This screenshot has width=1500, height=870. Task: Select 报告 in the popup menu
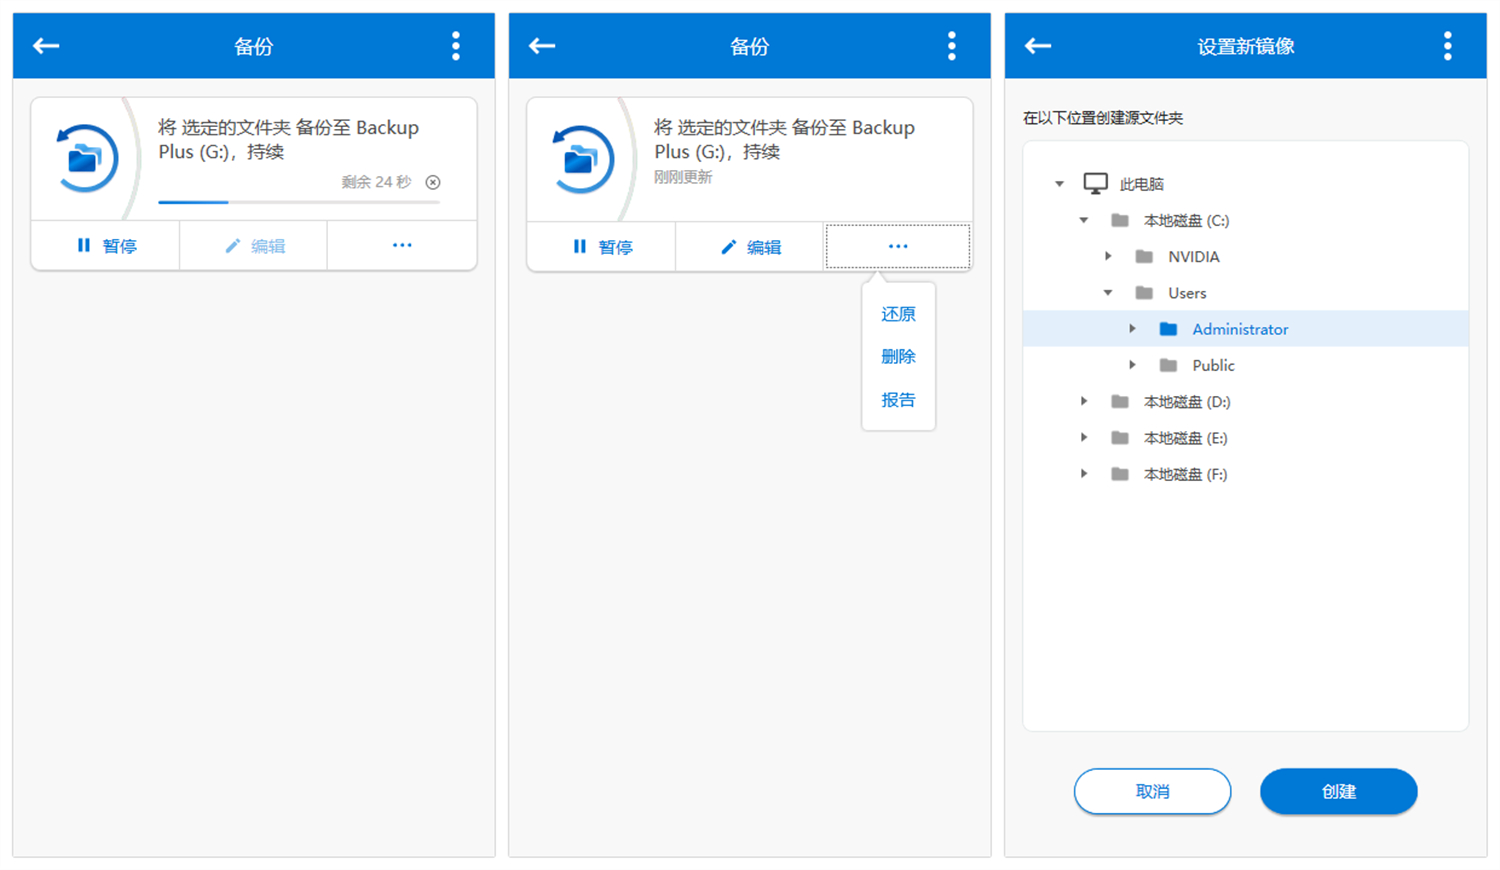[897, 399]
